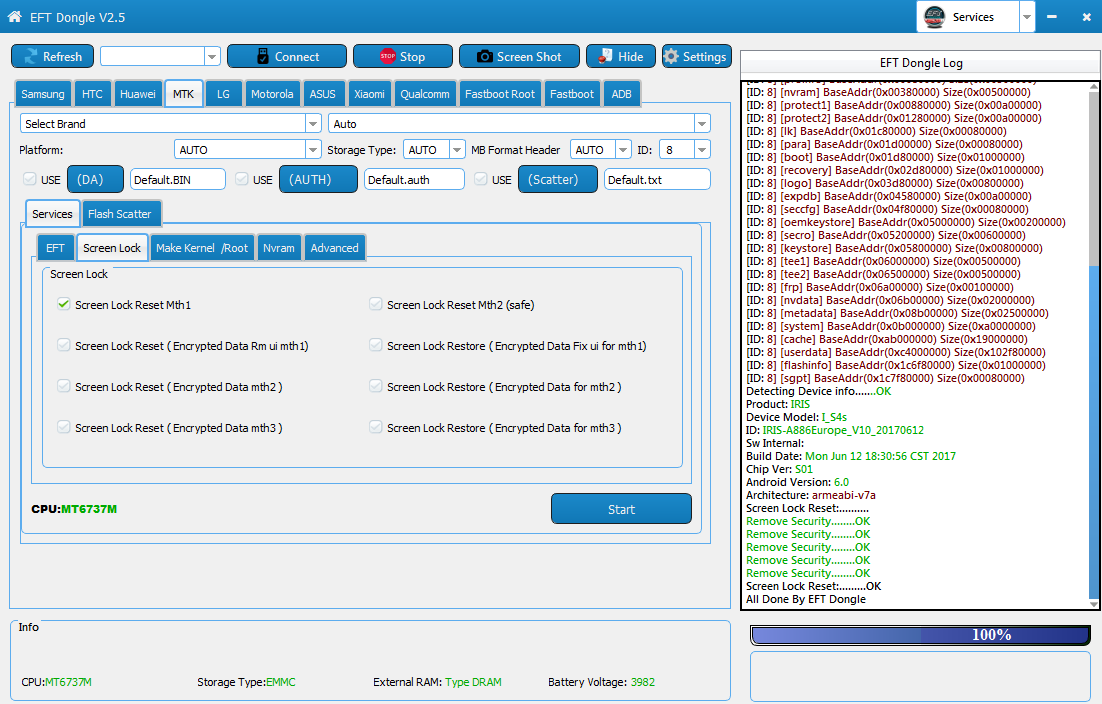The height and width of the screenshot is (704, 1102).
Task: Click the (Scatter) file button
Action: click(x=557, y=179)
